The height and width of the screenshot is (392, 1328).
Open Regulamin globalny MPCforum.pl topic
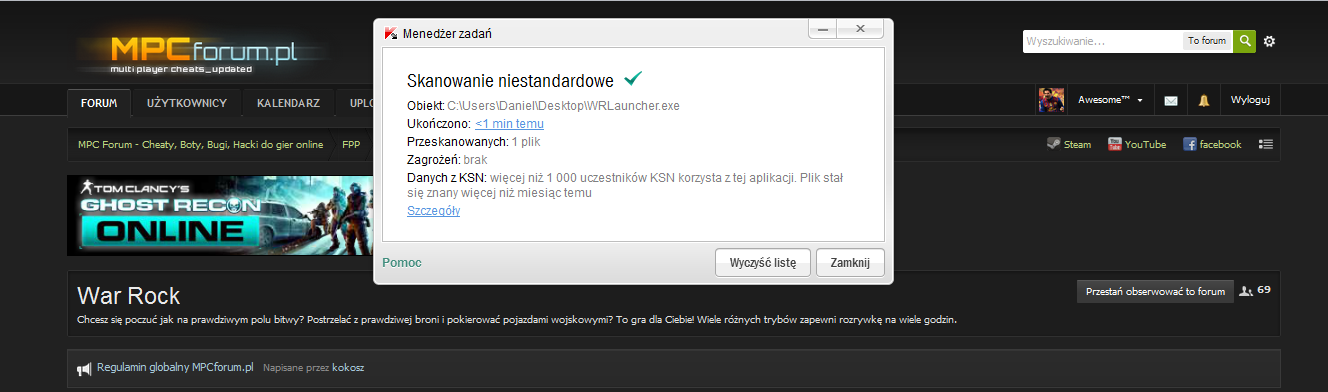pos(175,368)
